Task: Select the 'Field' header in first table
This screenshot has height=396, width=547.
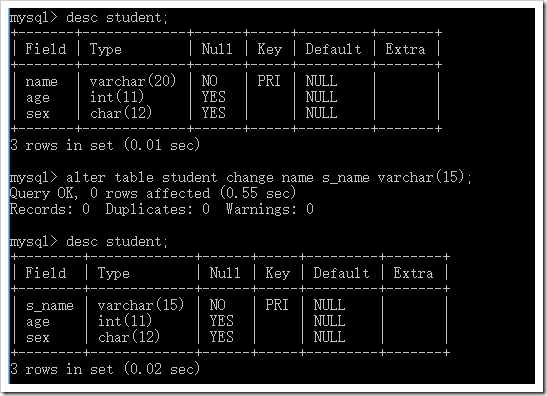Action: coord(46,48)
